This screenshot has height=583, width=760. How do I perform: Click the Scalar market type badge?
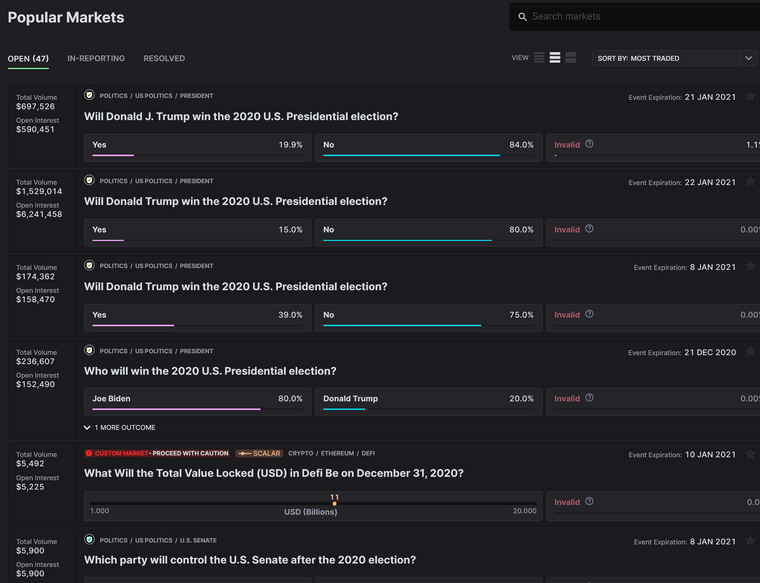(259, 454)
